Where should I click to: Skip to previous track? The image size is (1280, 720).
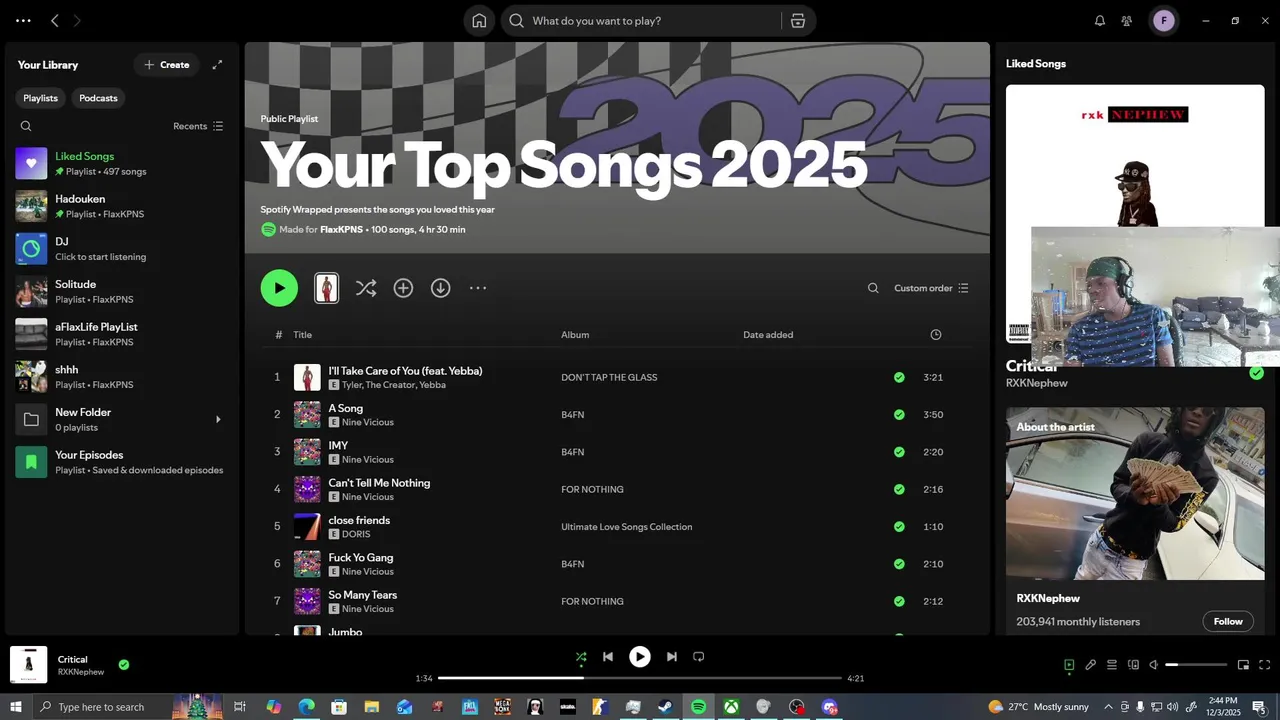[x=608, y=657]
